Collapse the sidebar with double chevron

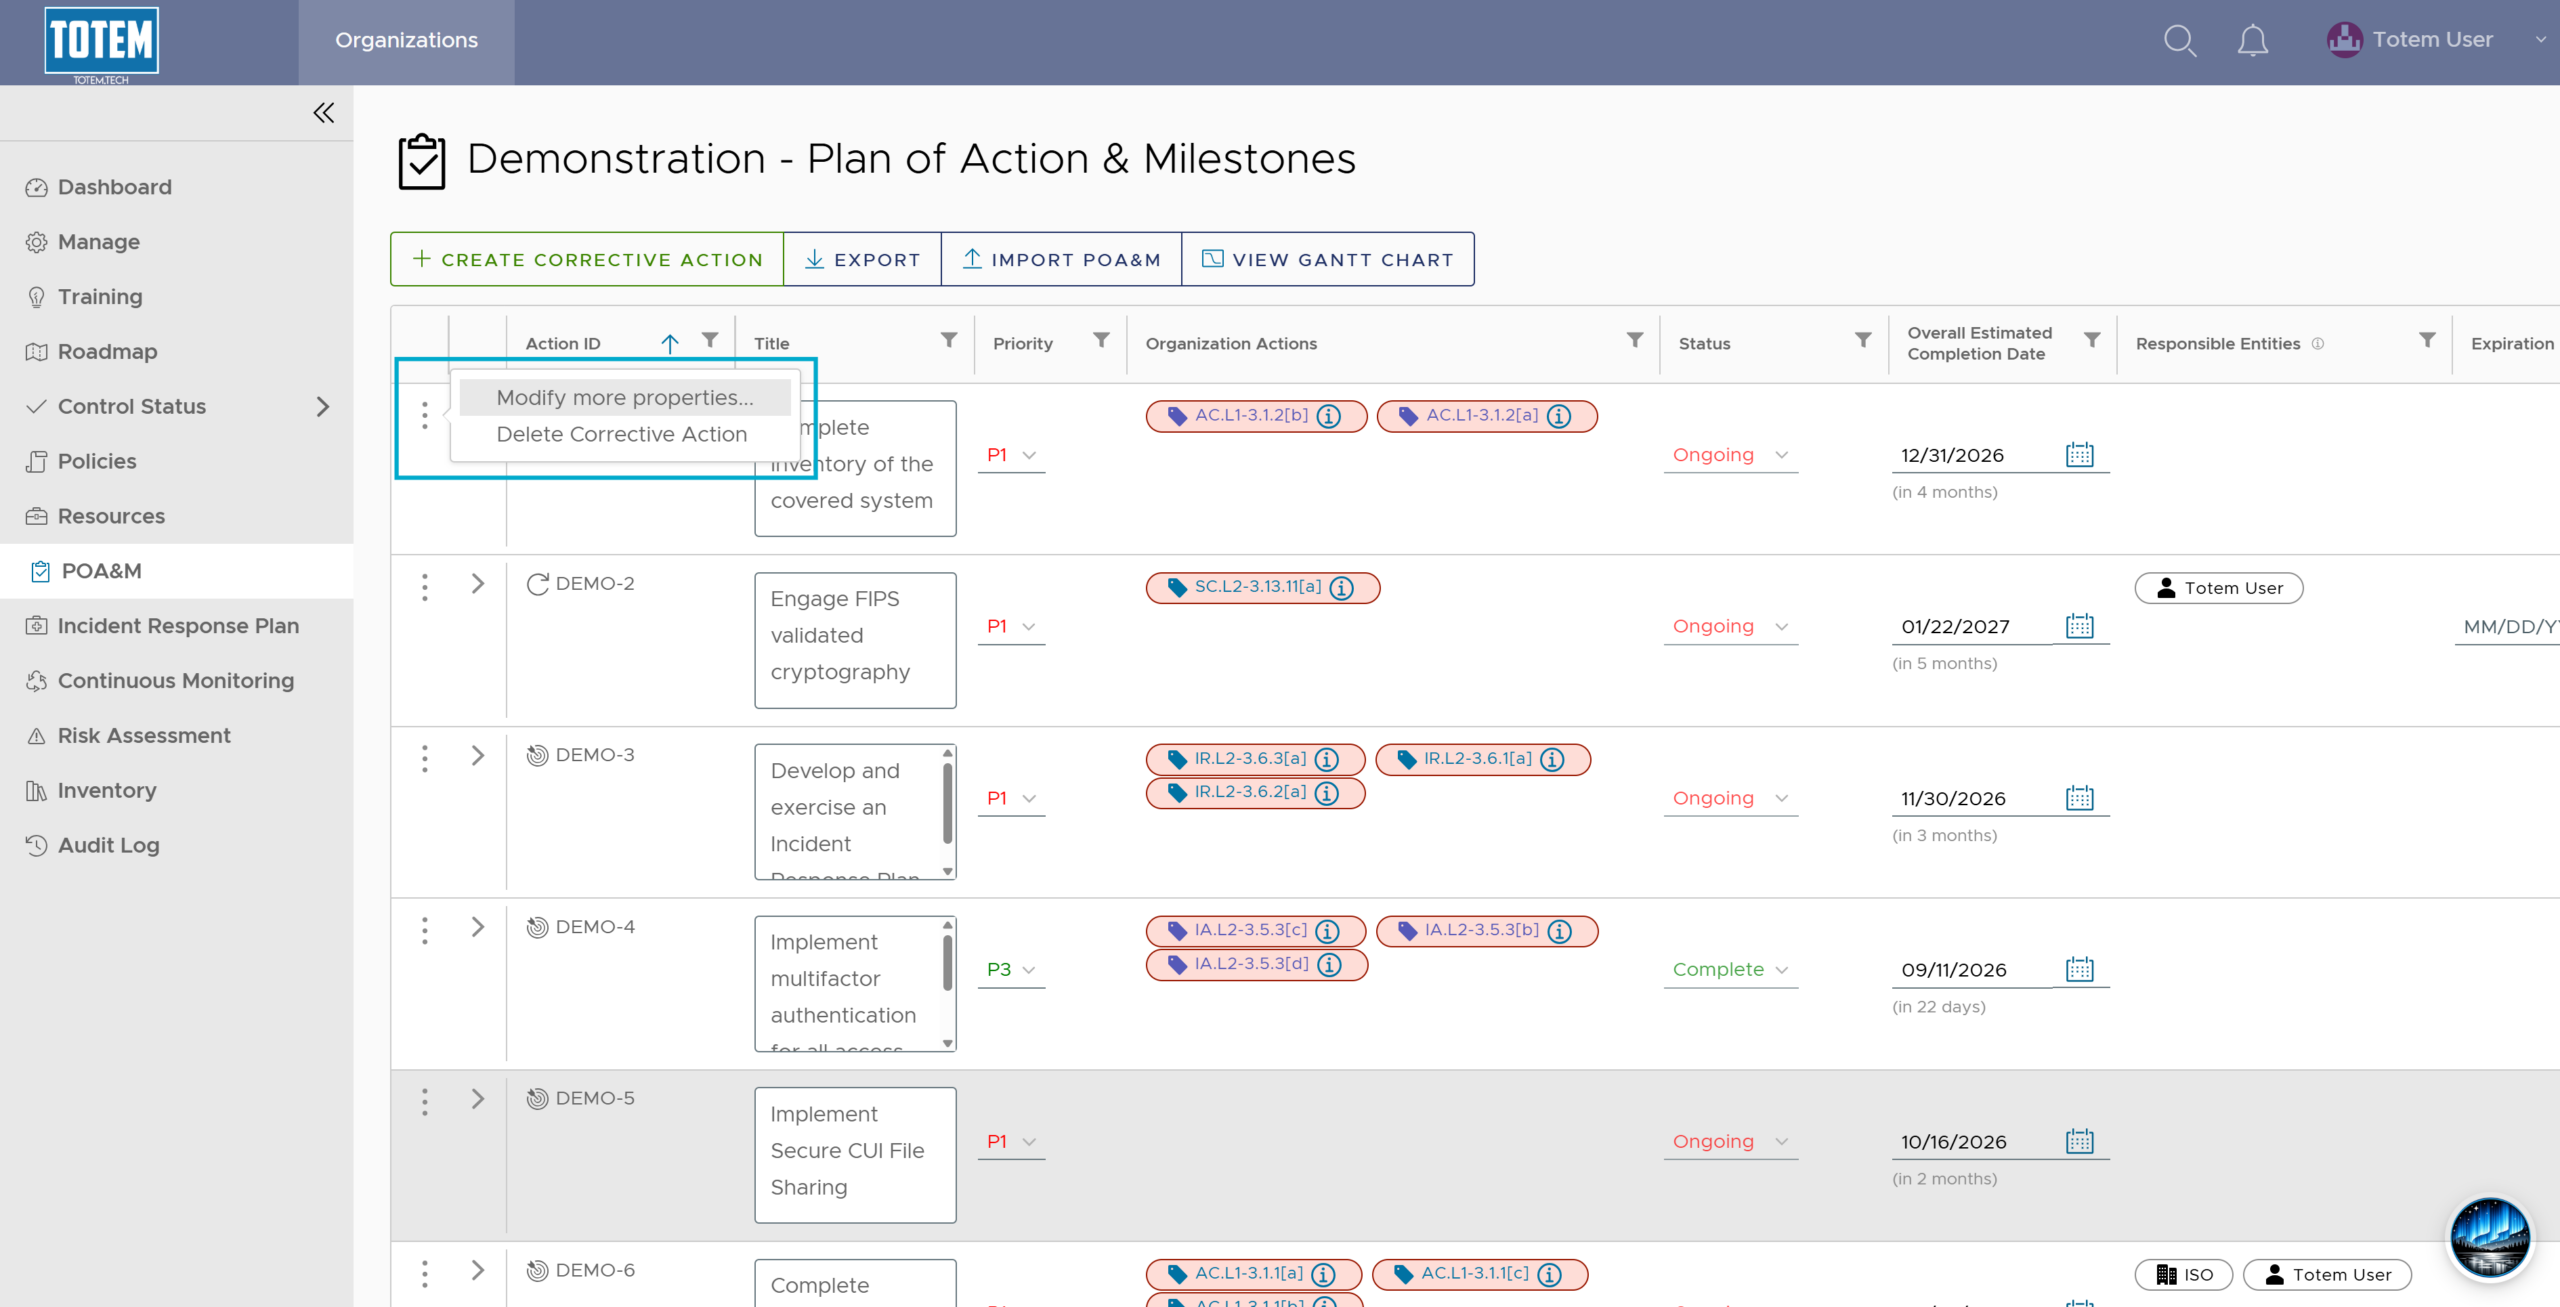pyautogui.click(x=323, y=113)
